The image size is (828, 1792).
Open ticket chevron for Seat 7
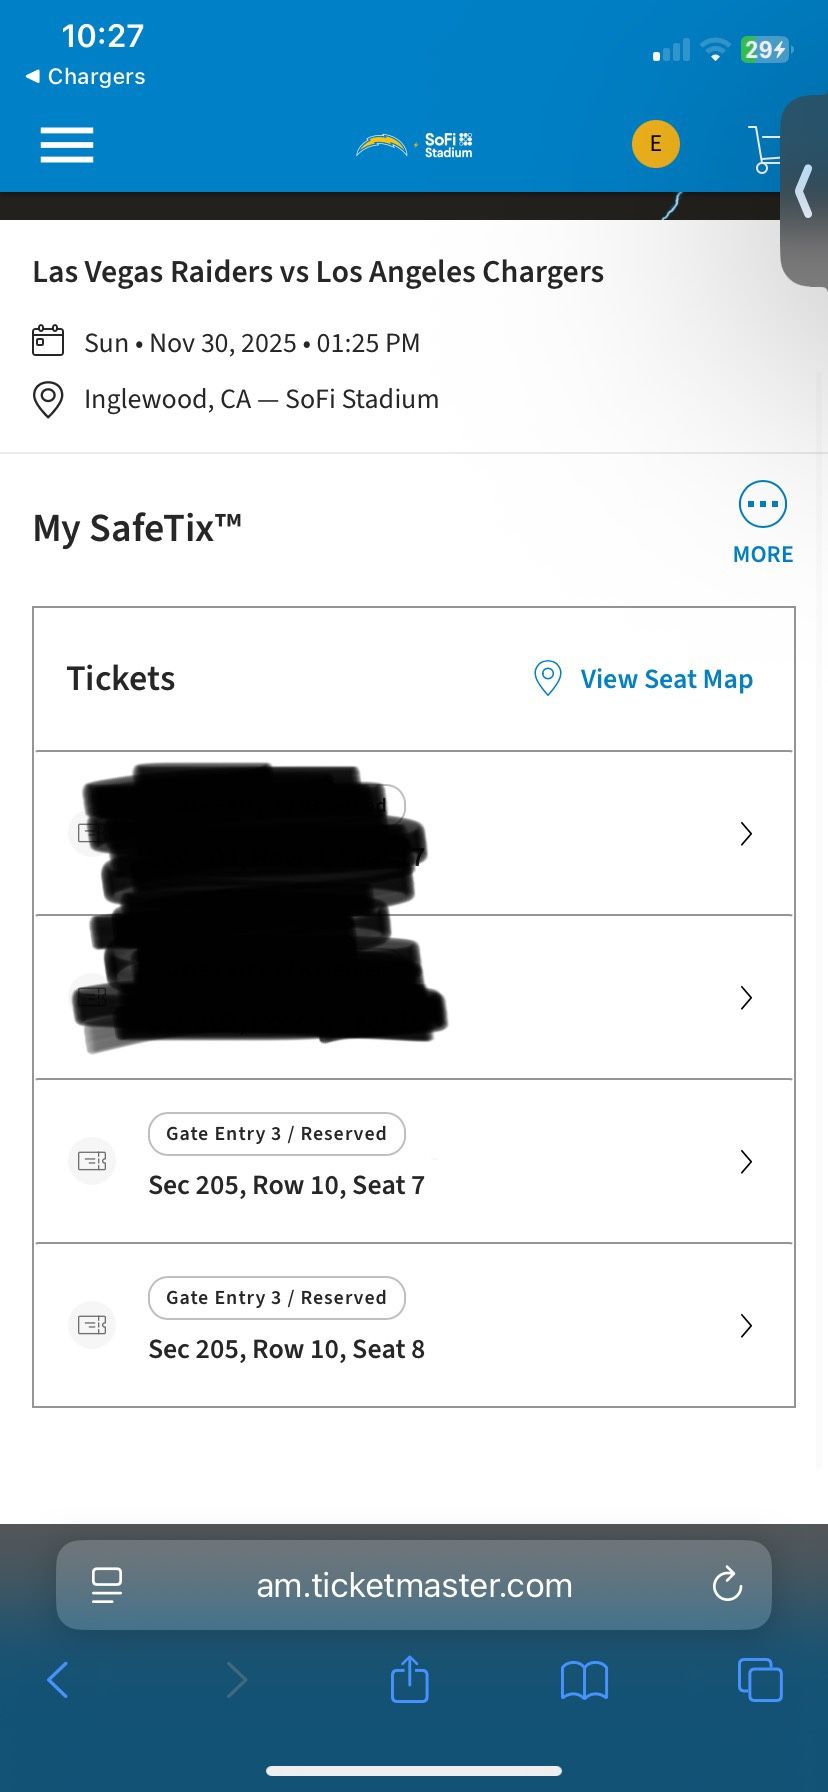click(746, 1162)
